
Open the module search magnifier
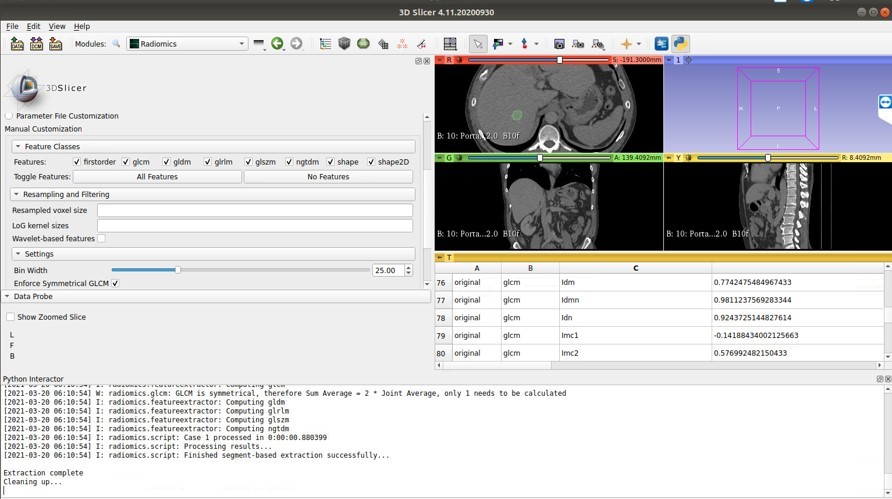click(116, 44)
